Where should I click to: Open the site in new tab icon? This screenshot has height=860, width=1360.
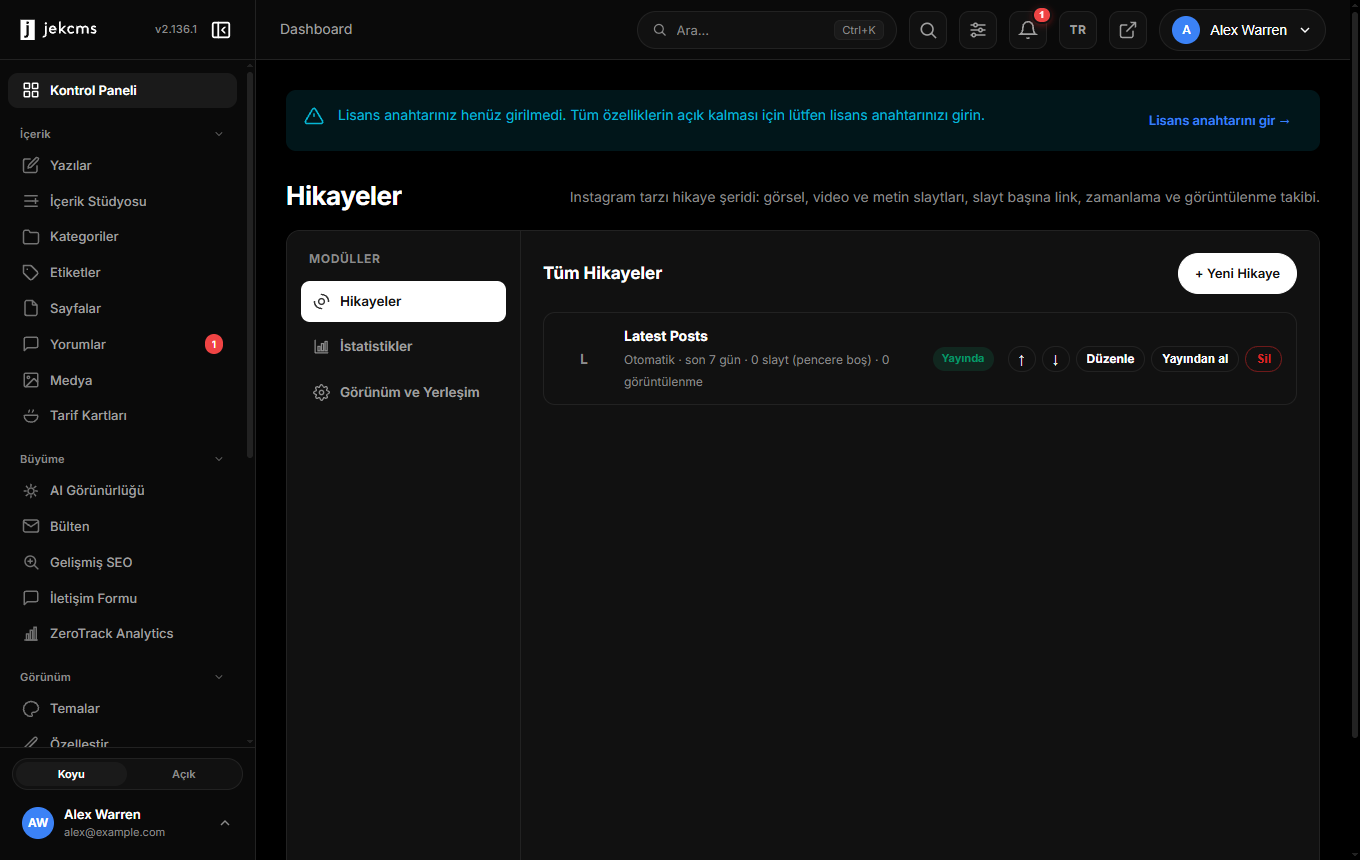(1128, 30)
